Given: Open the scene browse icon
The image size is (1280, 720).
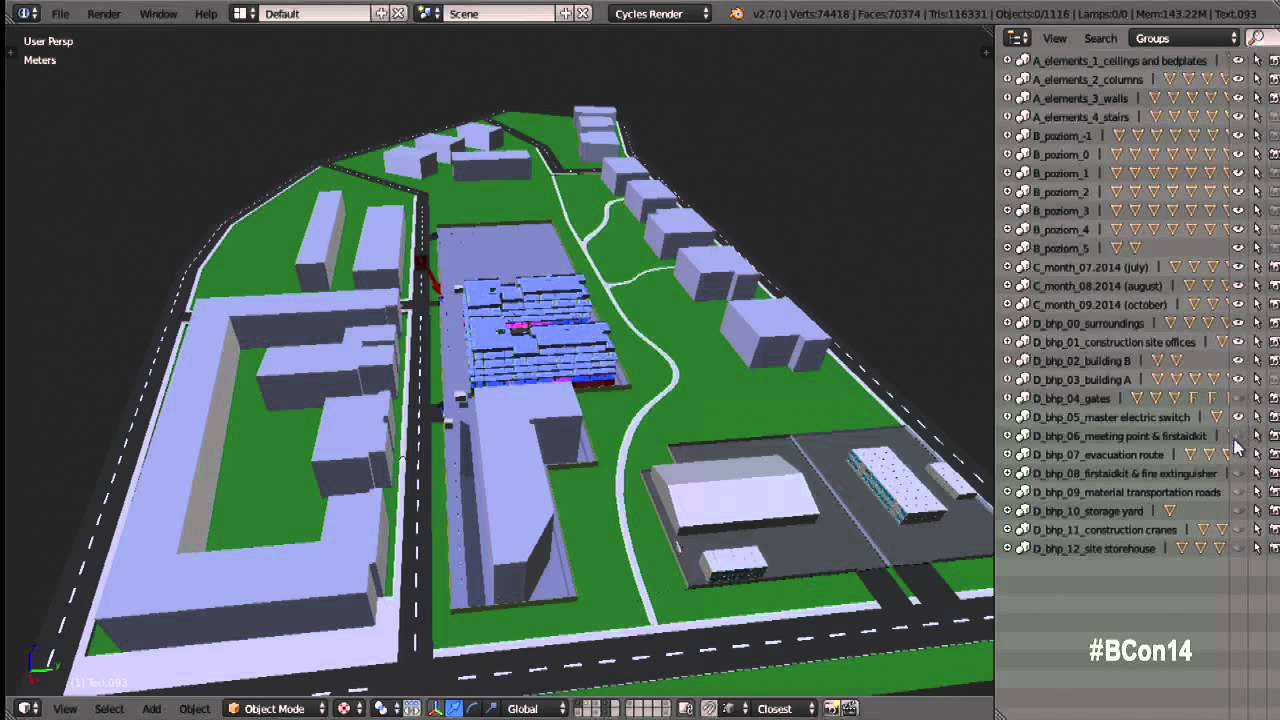Looking at the screenshot, I should click(x=427, y=13).
